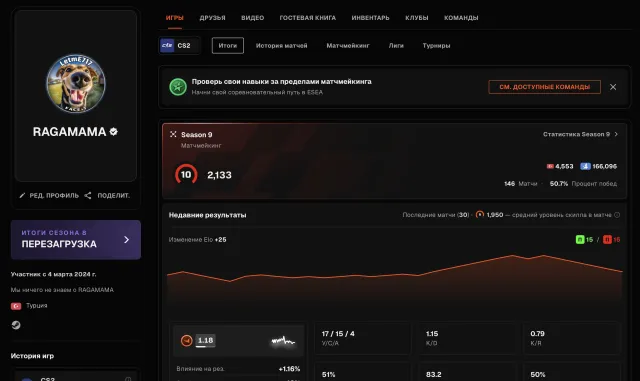Click Участник с 4 марта 2024 г. text
Image resolution: width=640 pixels, height=381 pixels.
pos(53,274)
